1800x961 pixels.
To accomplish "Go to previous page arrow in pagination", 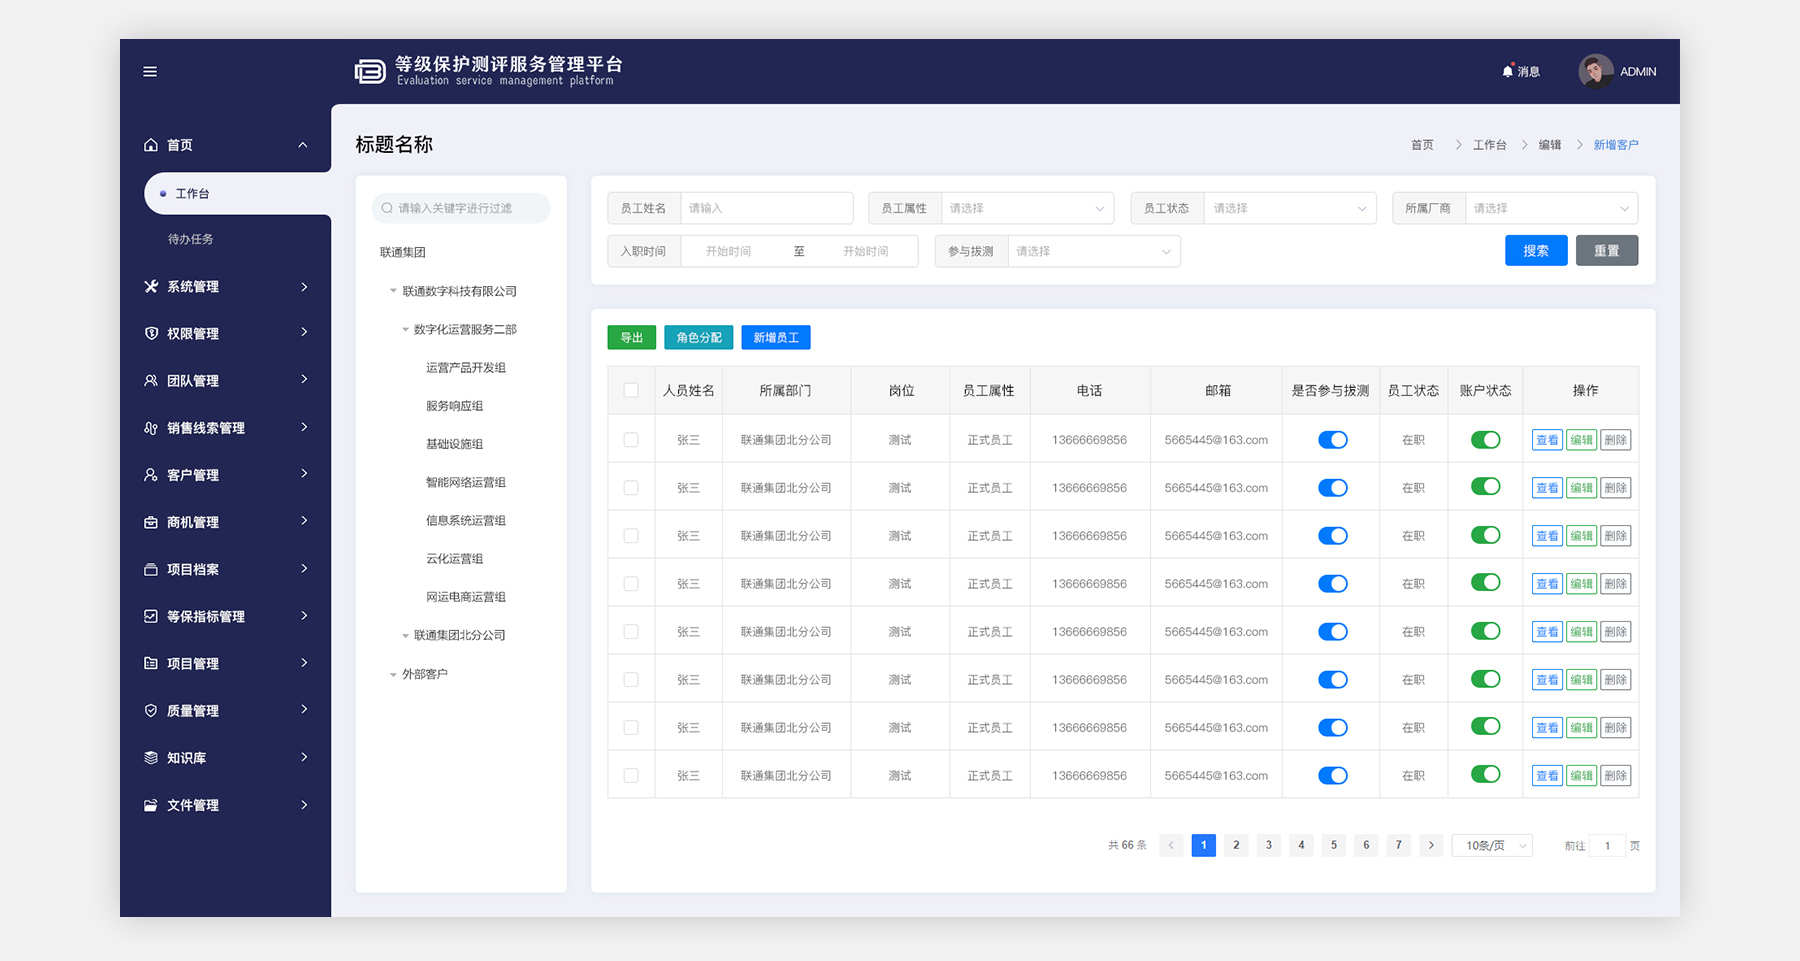I will [1171, 845].
